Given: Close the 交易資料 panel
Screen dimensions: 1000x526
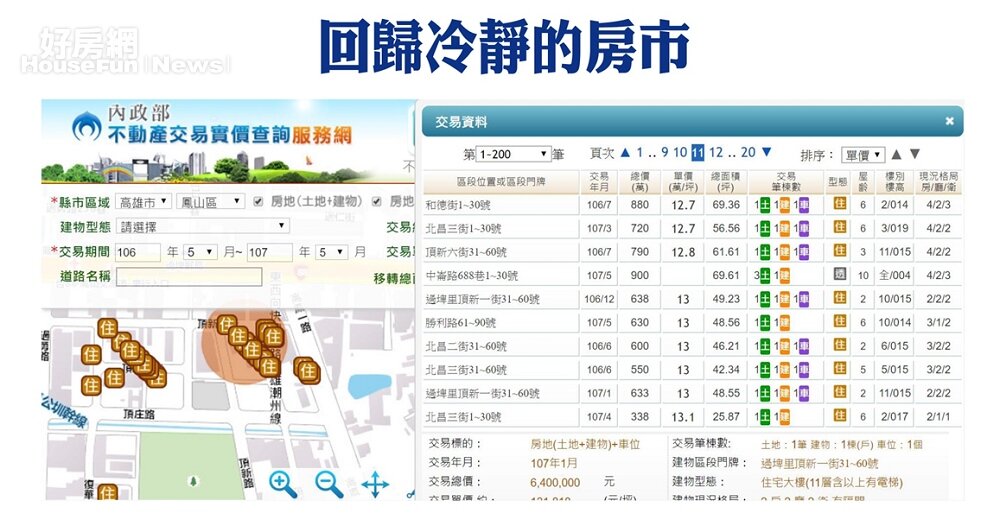Looking at the screenshot, I should pyautogui.click(x=949, y=121).
